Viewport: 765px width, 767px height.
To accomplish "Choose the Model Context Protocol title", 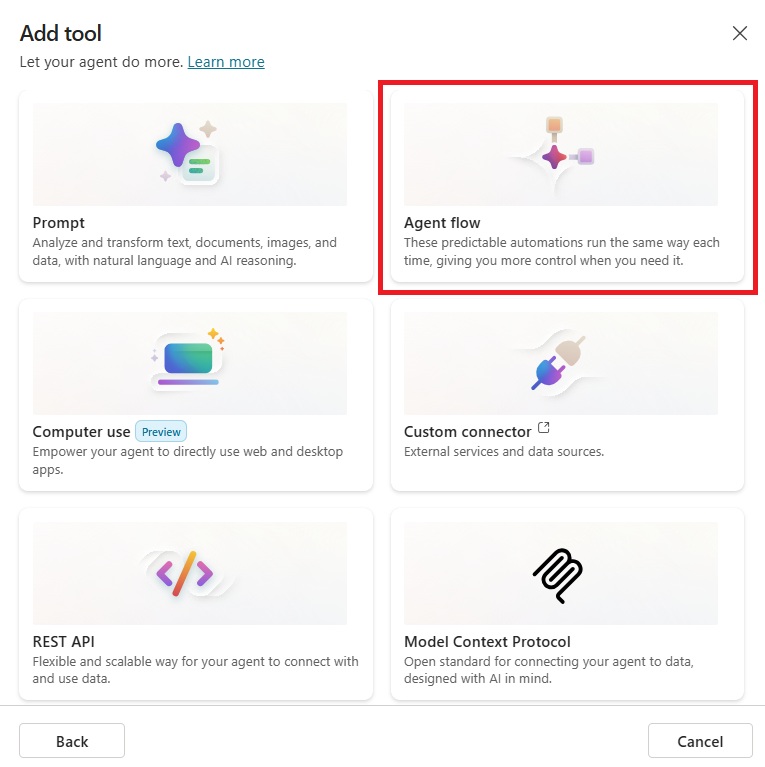I will [487, 642].
